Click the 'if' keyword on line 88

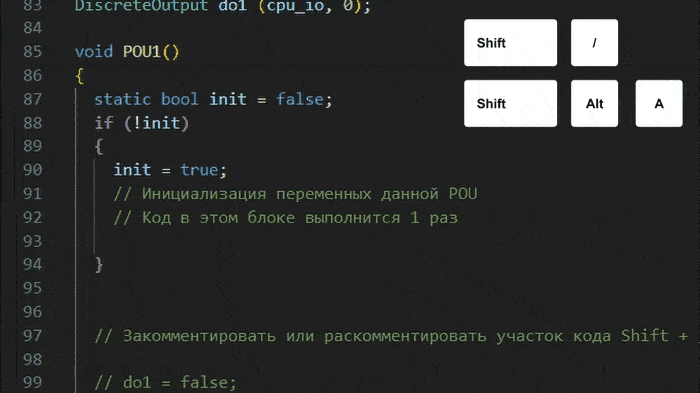point(104,123)
